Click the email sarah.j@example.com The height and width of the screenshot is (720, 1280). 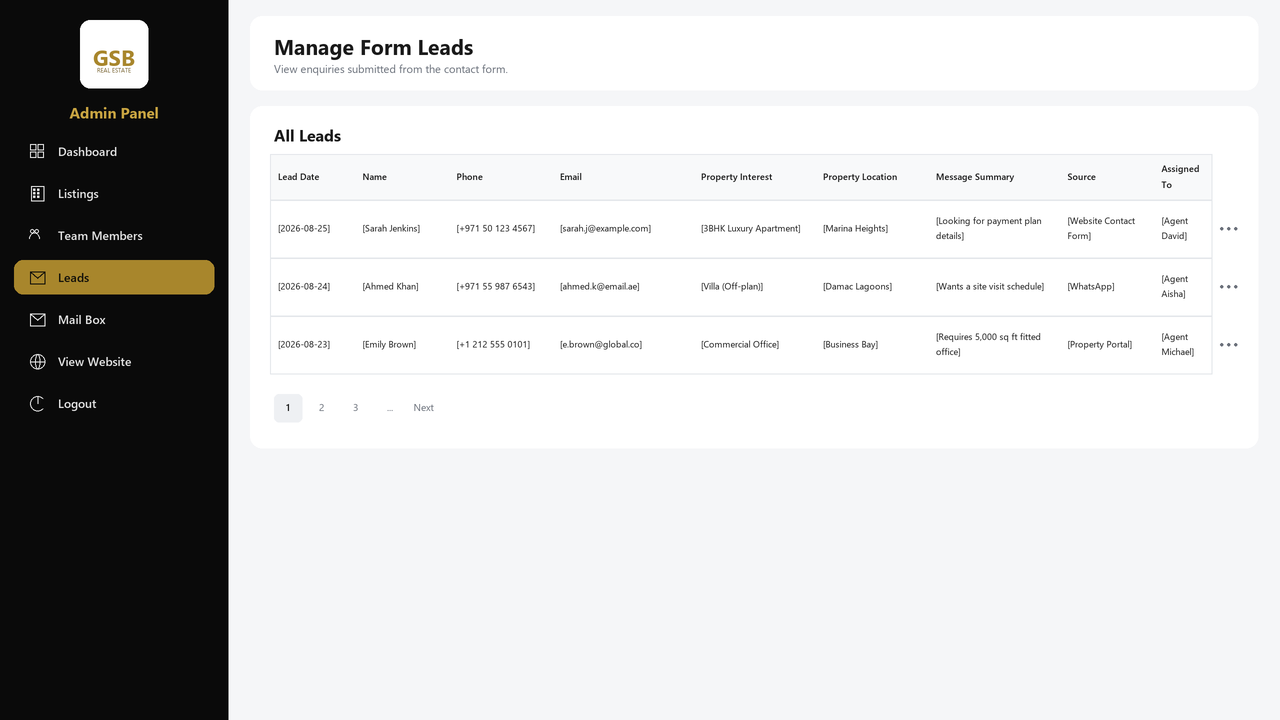pos(605,229)
